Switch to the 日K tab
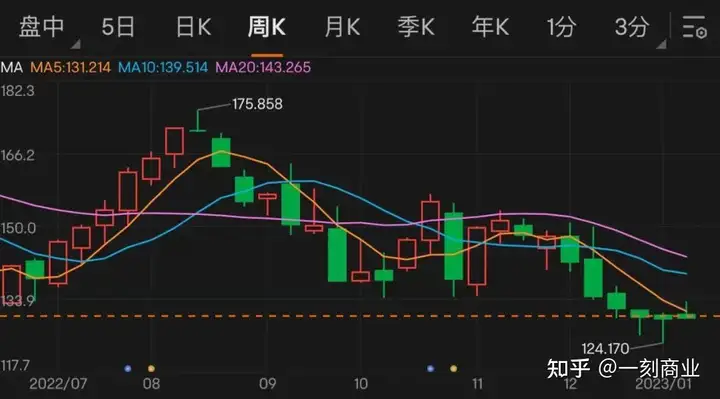 click(x=193, y=27)
